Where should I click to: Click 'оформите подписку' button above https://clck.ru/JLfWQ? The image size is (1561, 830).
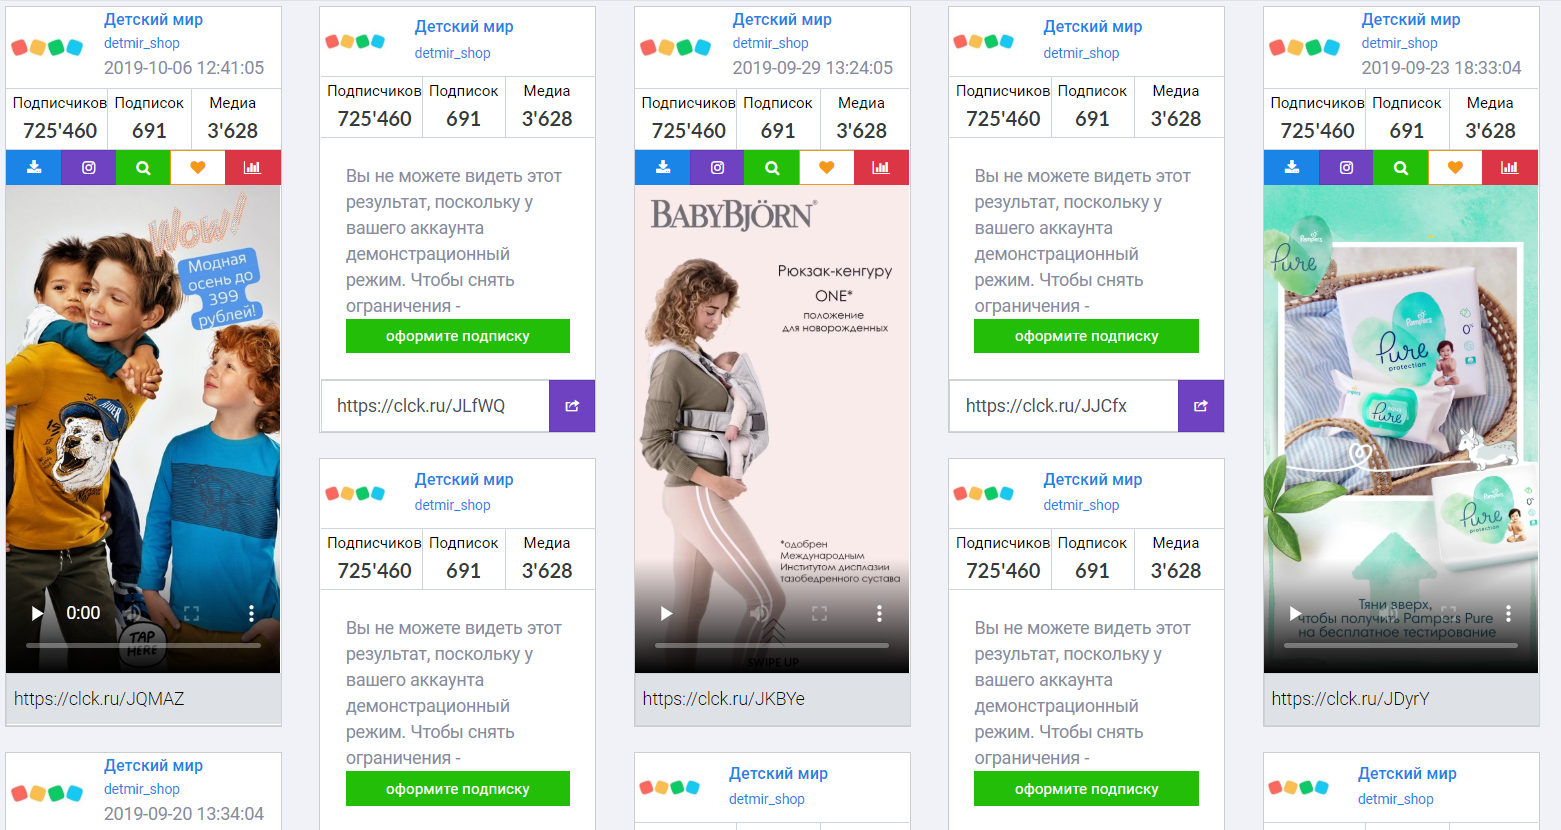pos(458,336)
